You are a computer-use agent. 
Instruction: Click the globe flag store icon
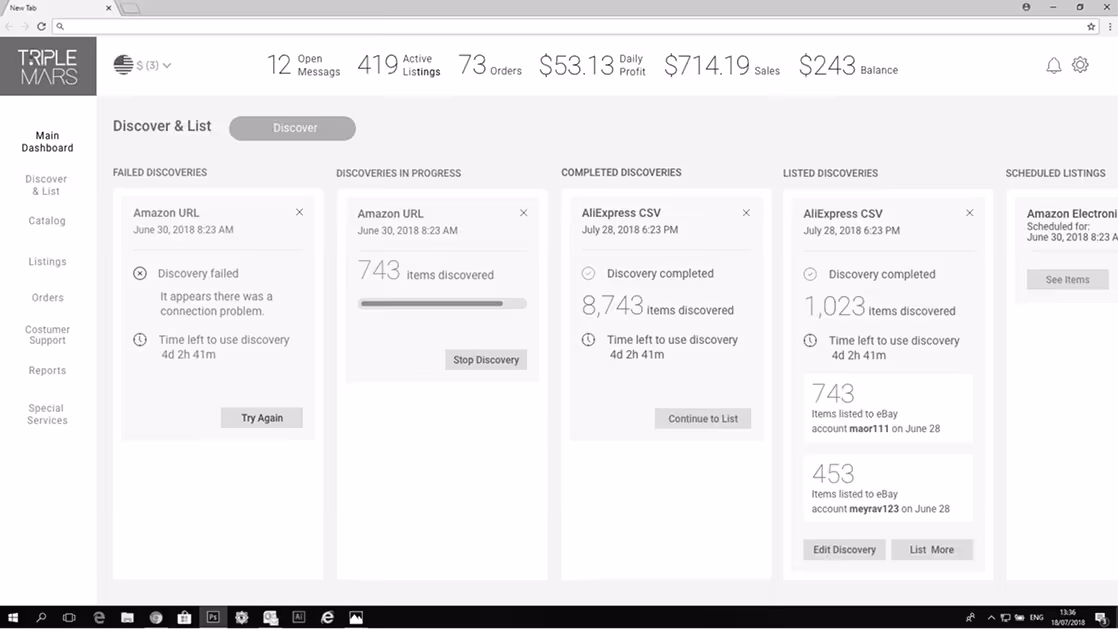tap(123, 65)
